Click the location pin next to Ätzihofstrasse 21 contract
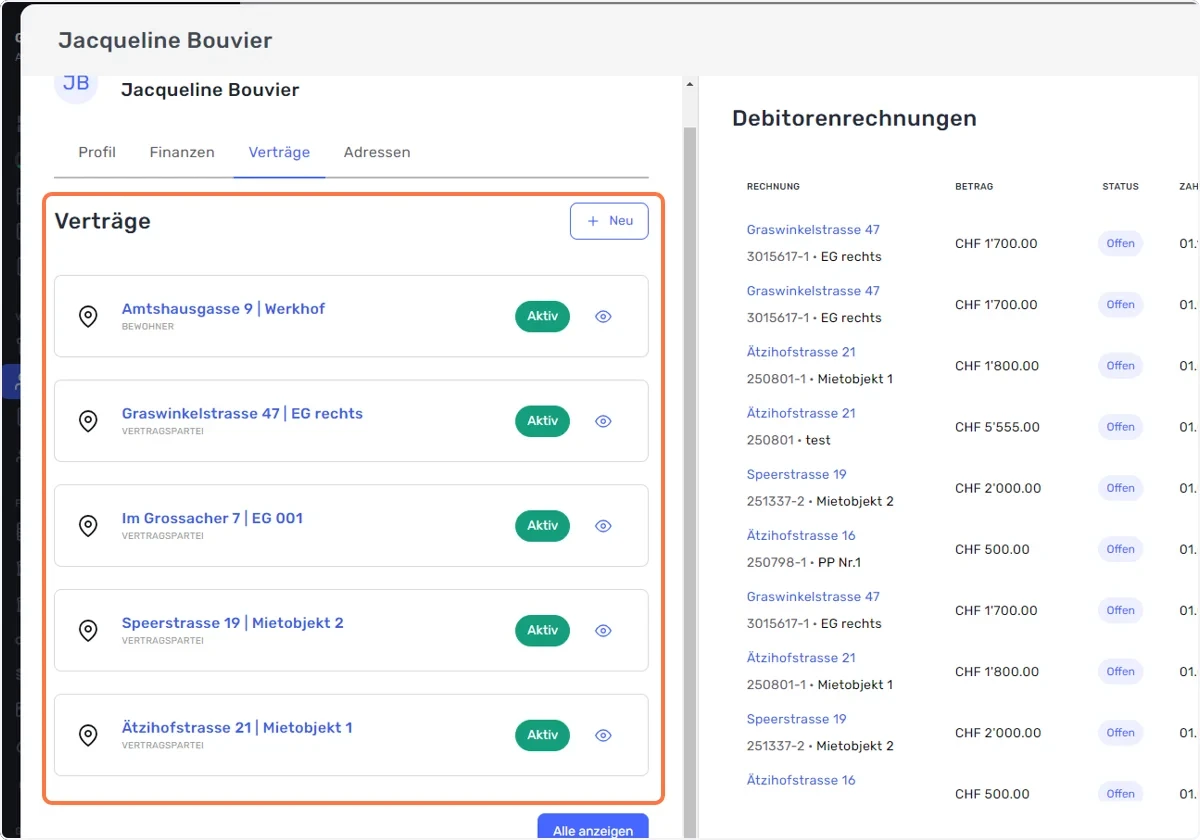The width and height of the screenshot is (1200, 840). click(88, 736)
